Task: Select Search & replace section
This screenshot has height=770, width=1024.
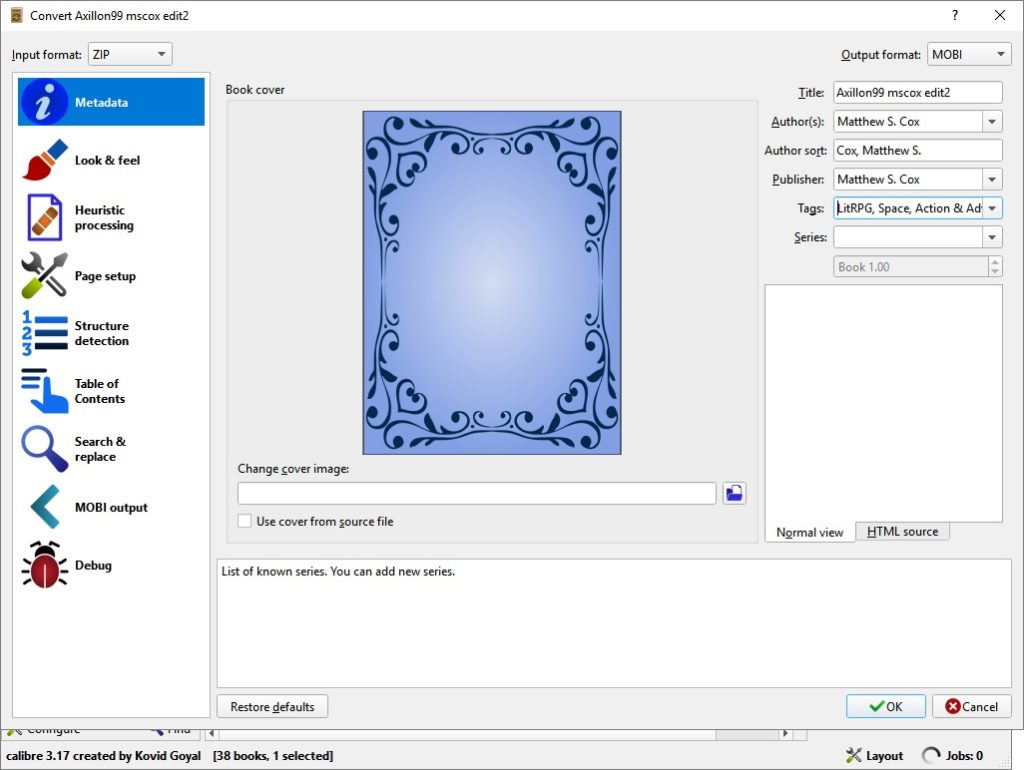Action: pyautogui.click(x=100, y=449)
